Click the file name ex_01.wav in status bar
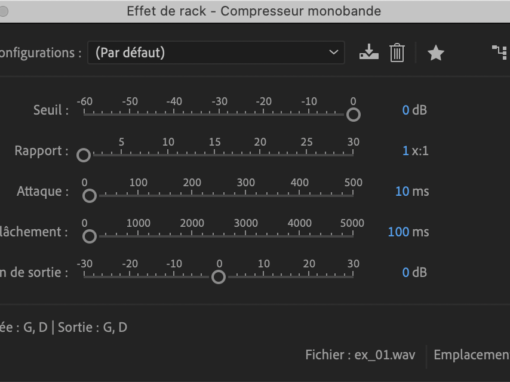This screenshot has width=510, height=382. point(385,355)
